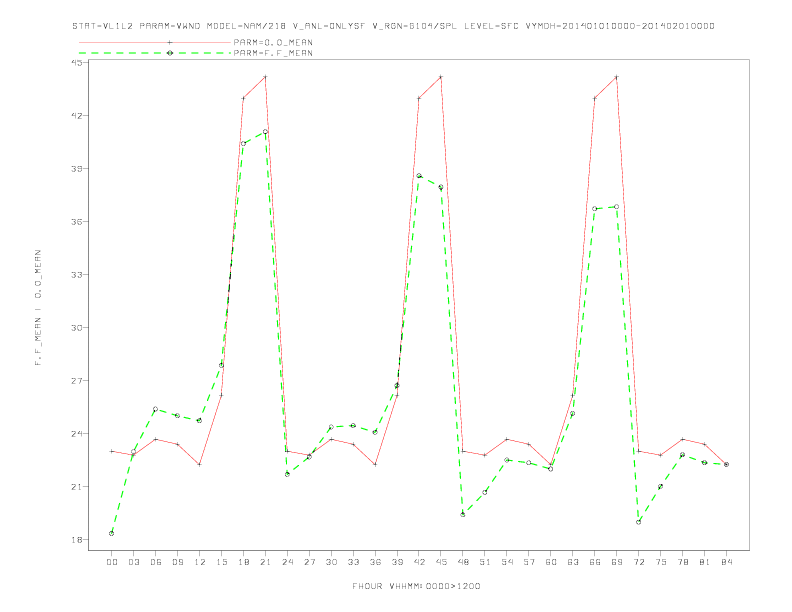Click green F.F_MEAN marker at hour 48
792x612 pixels.
(x=463, y=514)
